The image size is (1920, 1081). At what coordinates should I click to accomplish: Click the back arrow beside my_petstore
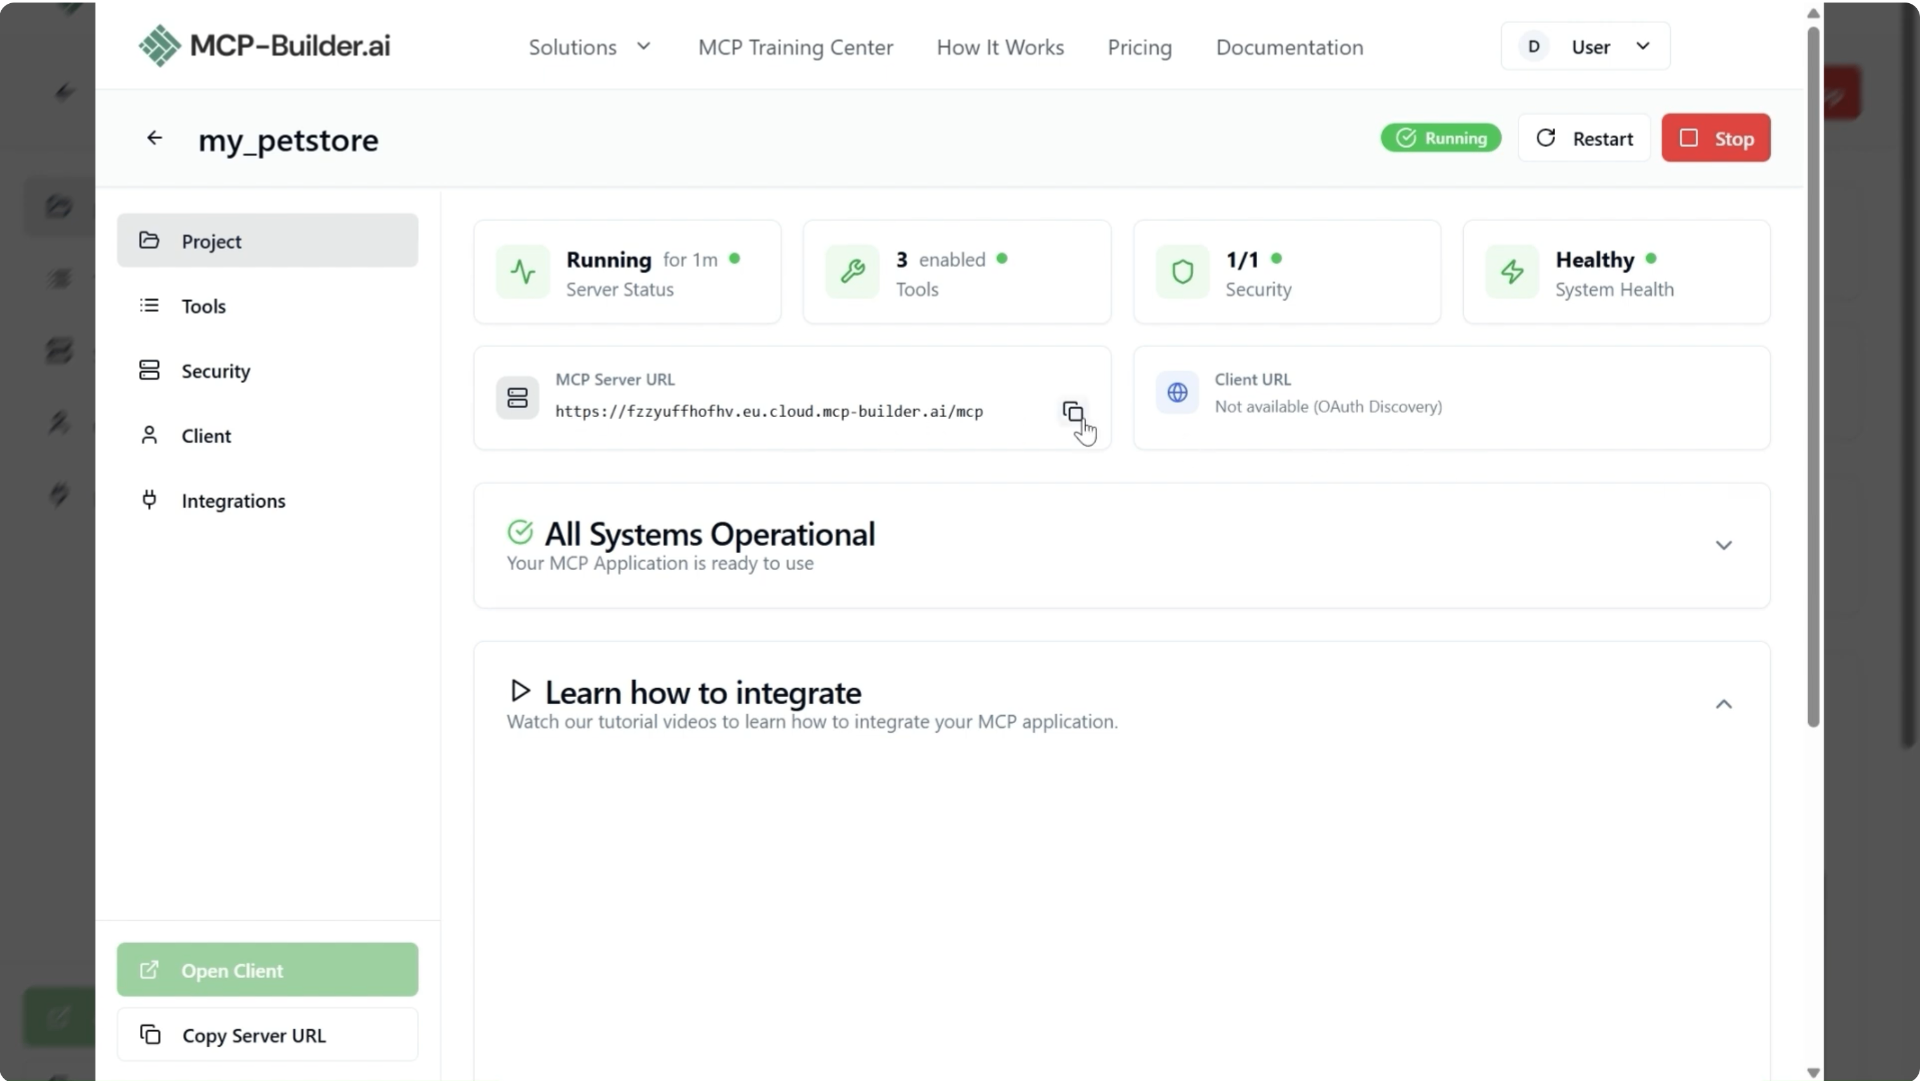(x=154, y=138)
